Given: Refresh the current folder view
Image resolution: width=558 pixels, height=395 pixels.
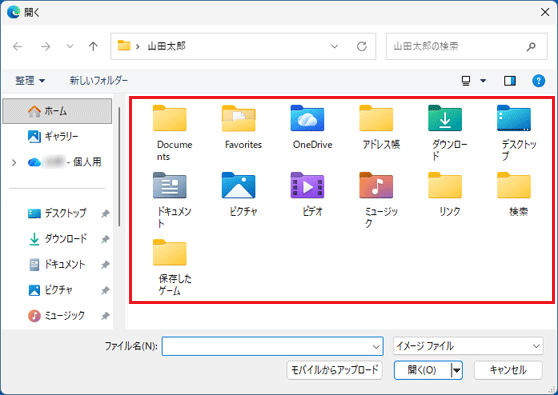Looking at the screenshot, I should 362,46.
